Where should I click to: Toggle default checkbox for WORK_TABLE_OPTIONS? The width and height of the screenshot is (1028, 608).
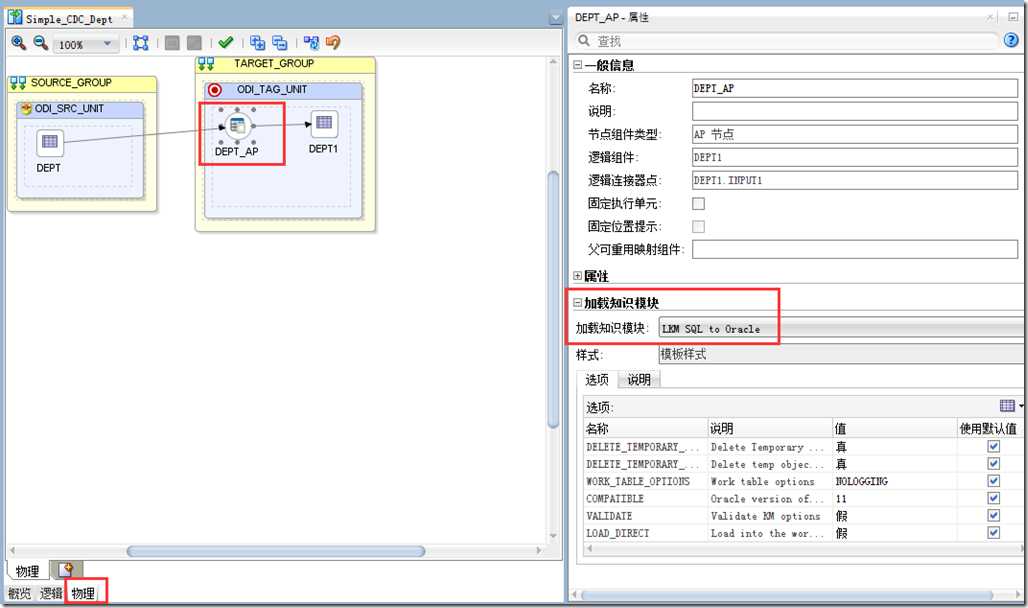point(994,481)
